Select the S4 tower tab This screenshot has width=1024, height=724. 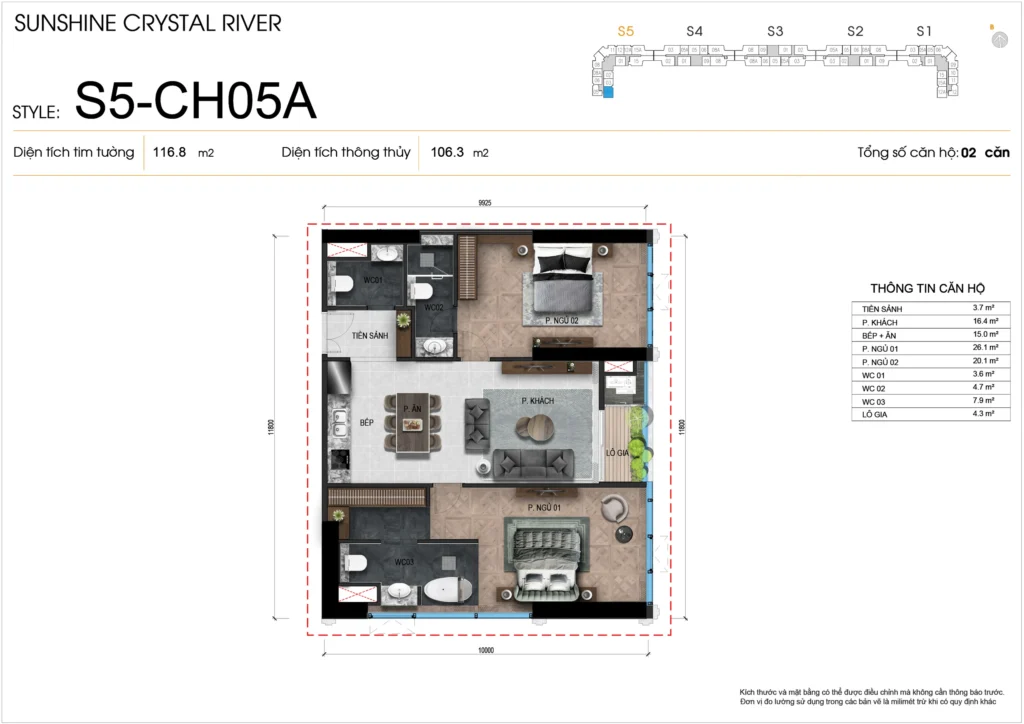click(x=695, y=31)
